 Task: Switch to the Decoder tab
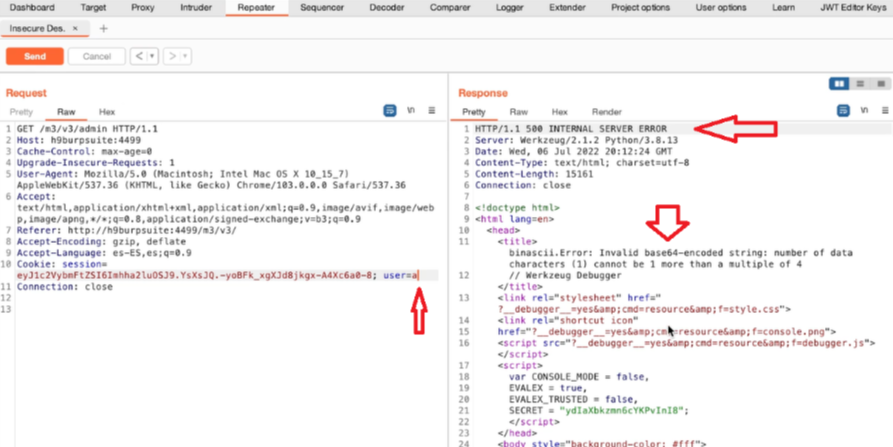coord(387,7)
